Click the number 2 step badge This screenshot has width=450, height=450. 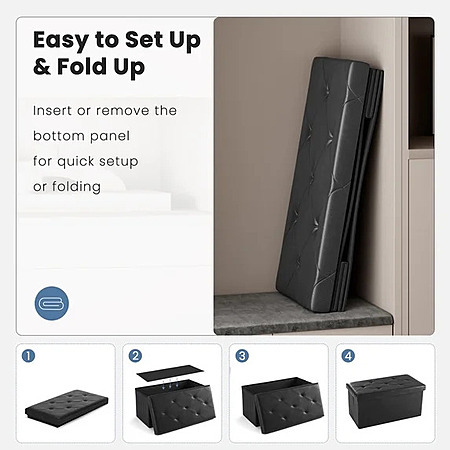[135, 356]
